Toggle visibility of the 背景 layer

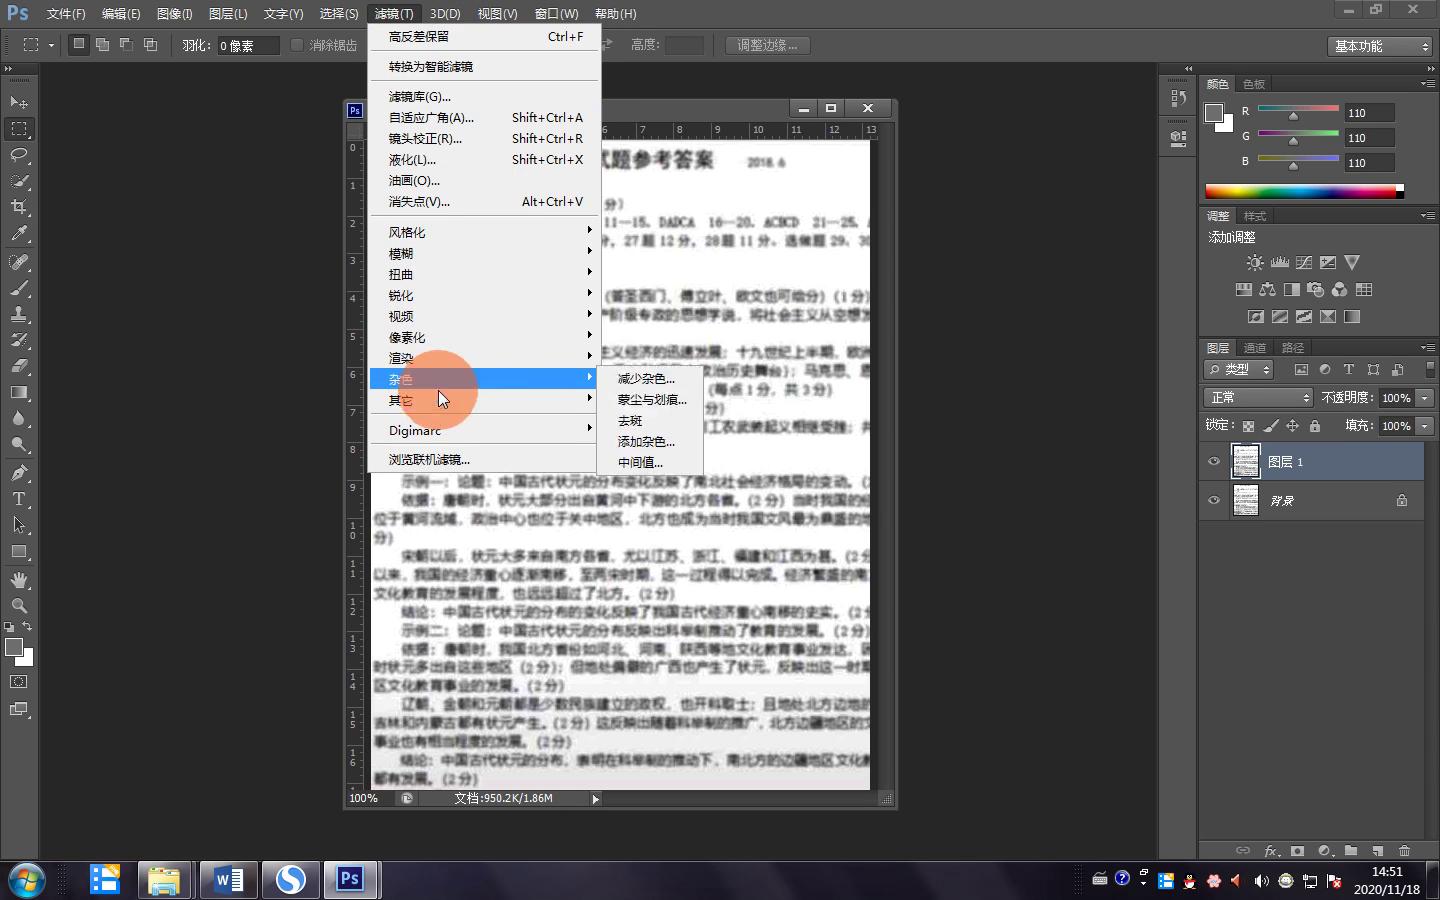click(1214, 501)
